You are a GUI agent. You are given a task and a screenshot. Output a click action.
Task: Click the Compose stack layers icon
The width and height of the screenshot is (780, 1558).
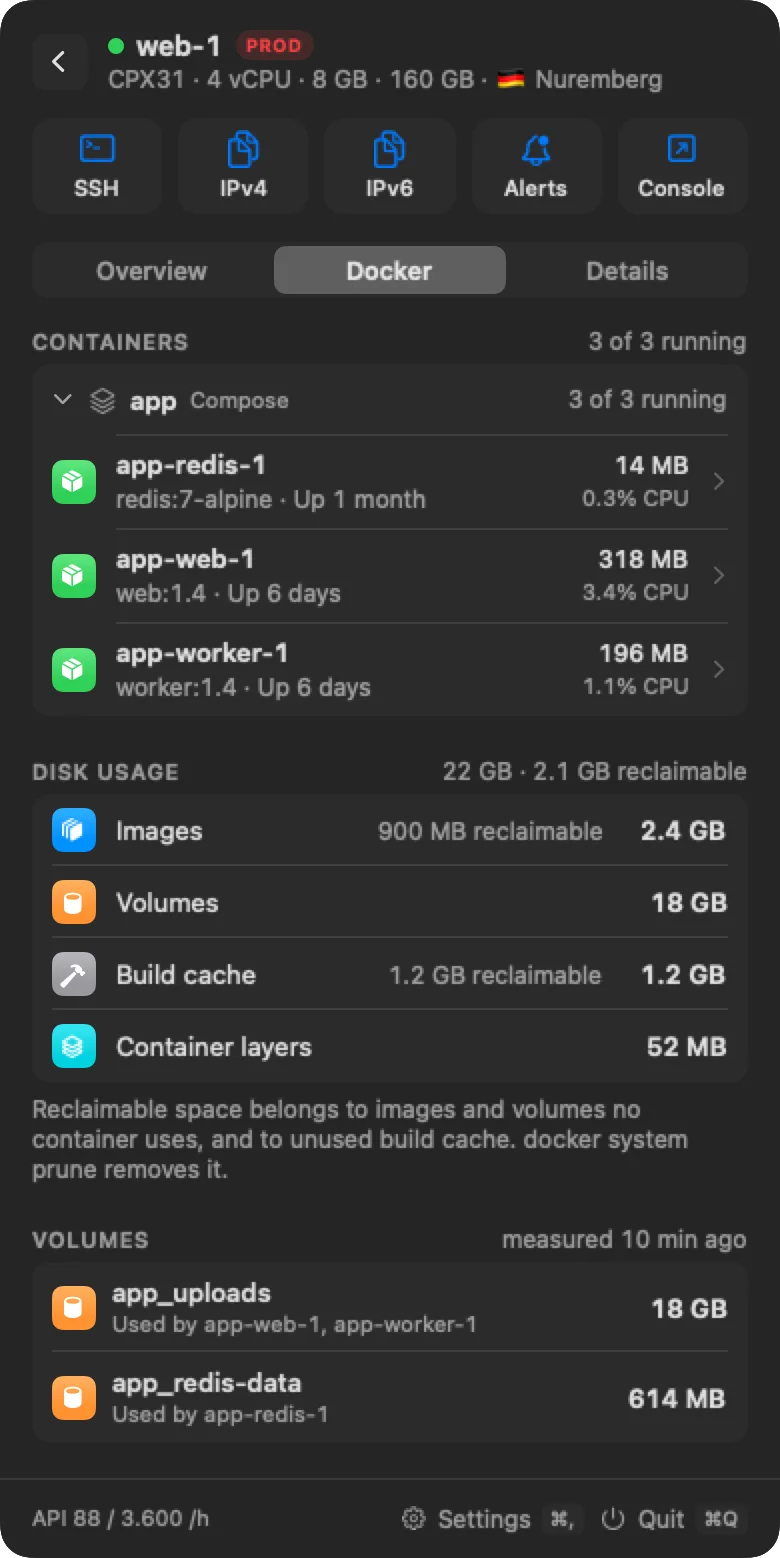(x=102, y=401)
